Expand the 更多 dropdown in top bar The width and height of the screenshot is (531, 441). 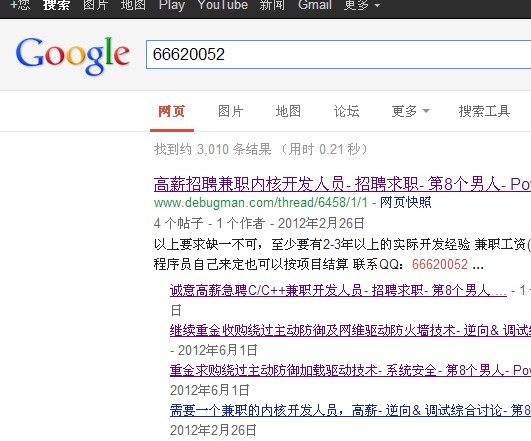click(x=362, y=5)
